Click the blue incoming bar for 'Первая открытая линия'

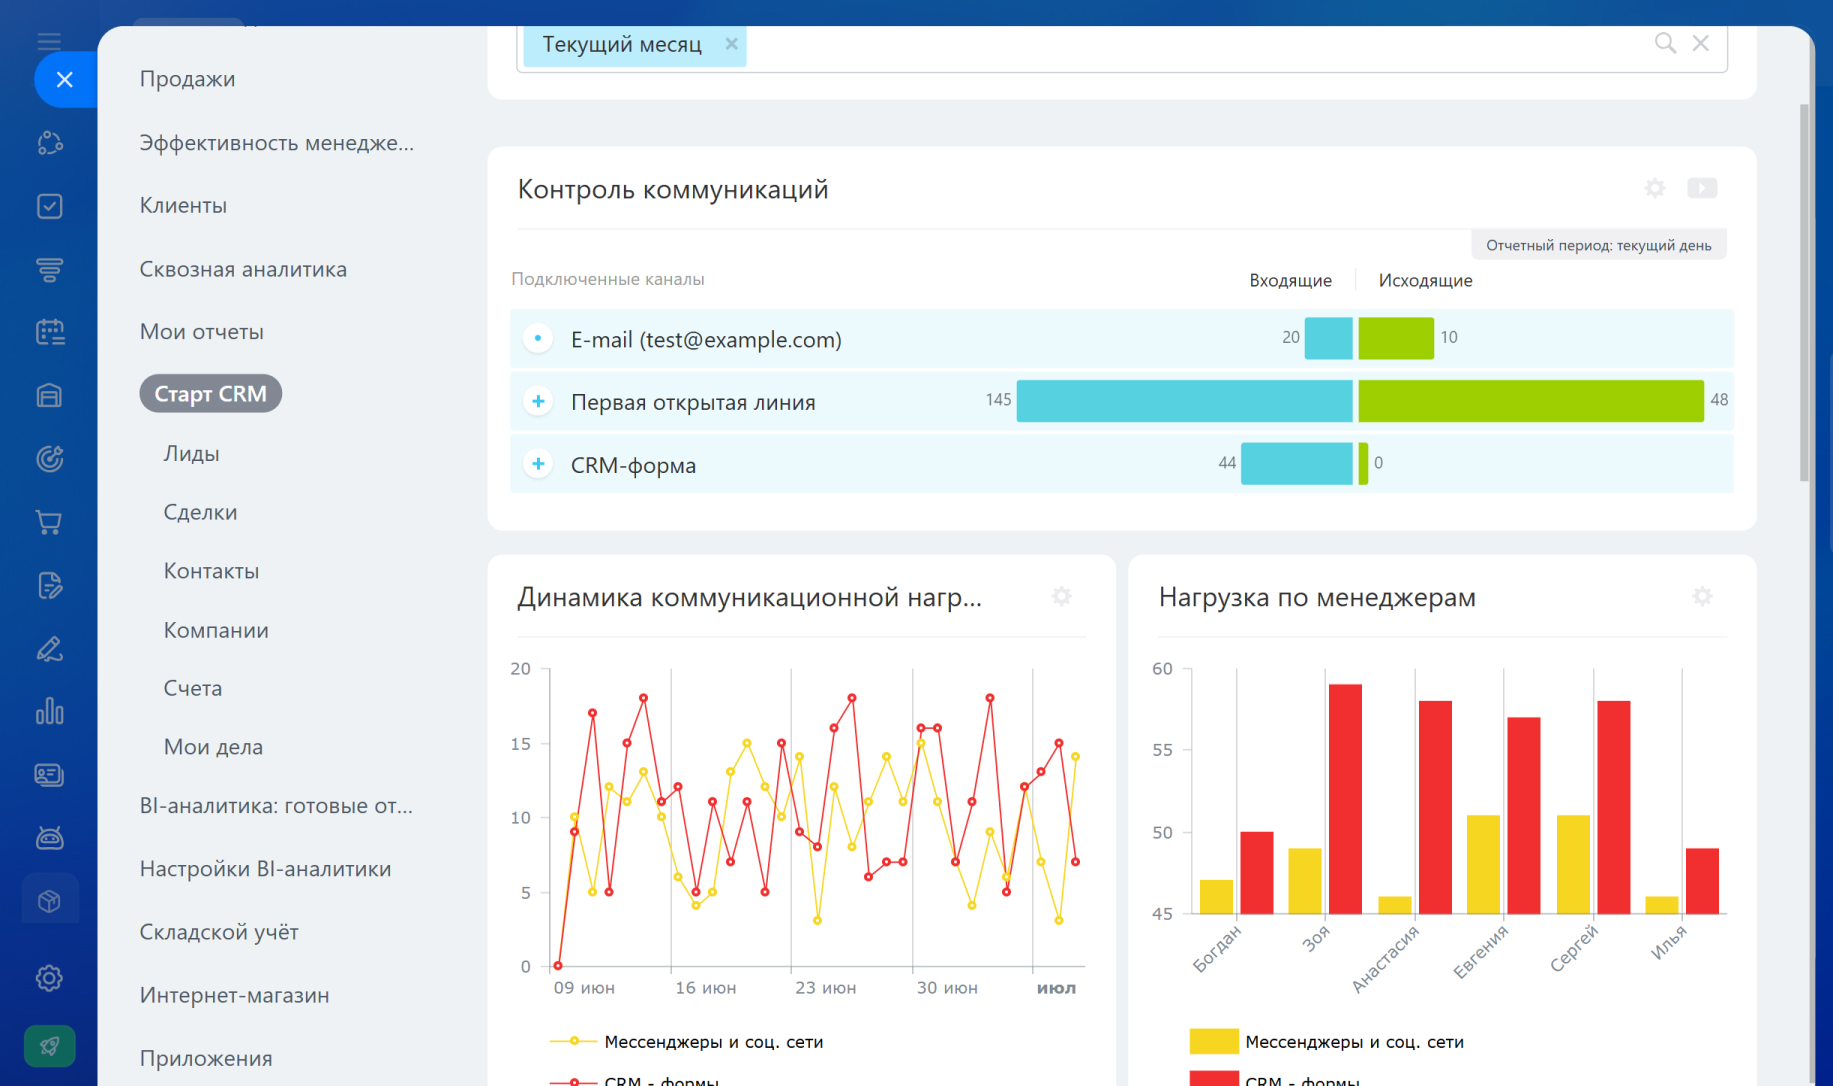click(1185, 401)
